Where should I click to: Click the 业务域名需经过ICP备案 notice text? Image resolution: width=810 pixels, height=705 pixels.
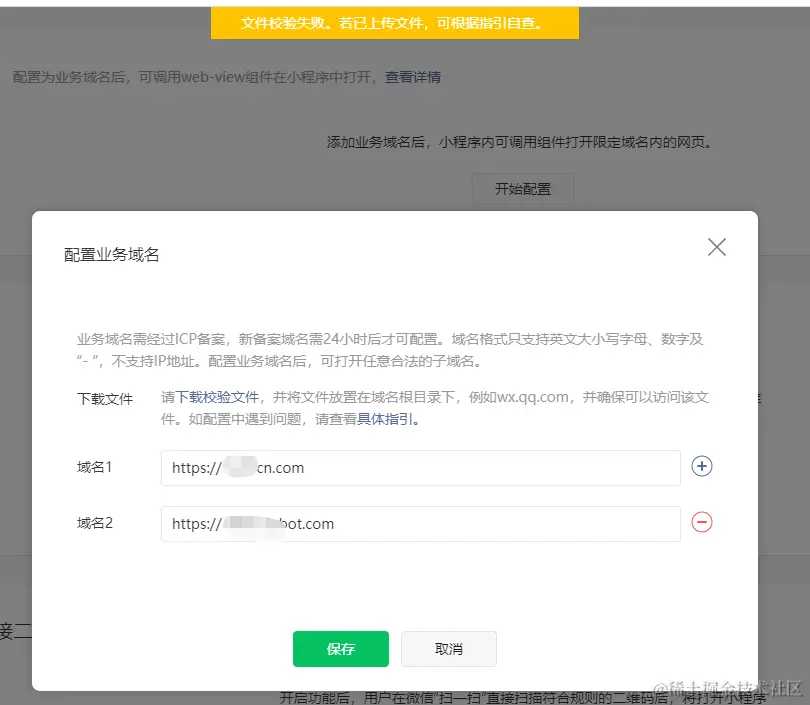(390, 350)
